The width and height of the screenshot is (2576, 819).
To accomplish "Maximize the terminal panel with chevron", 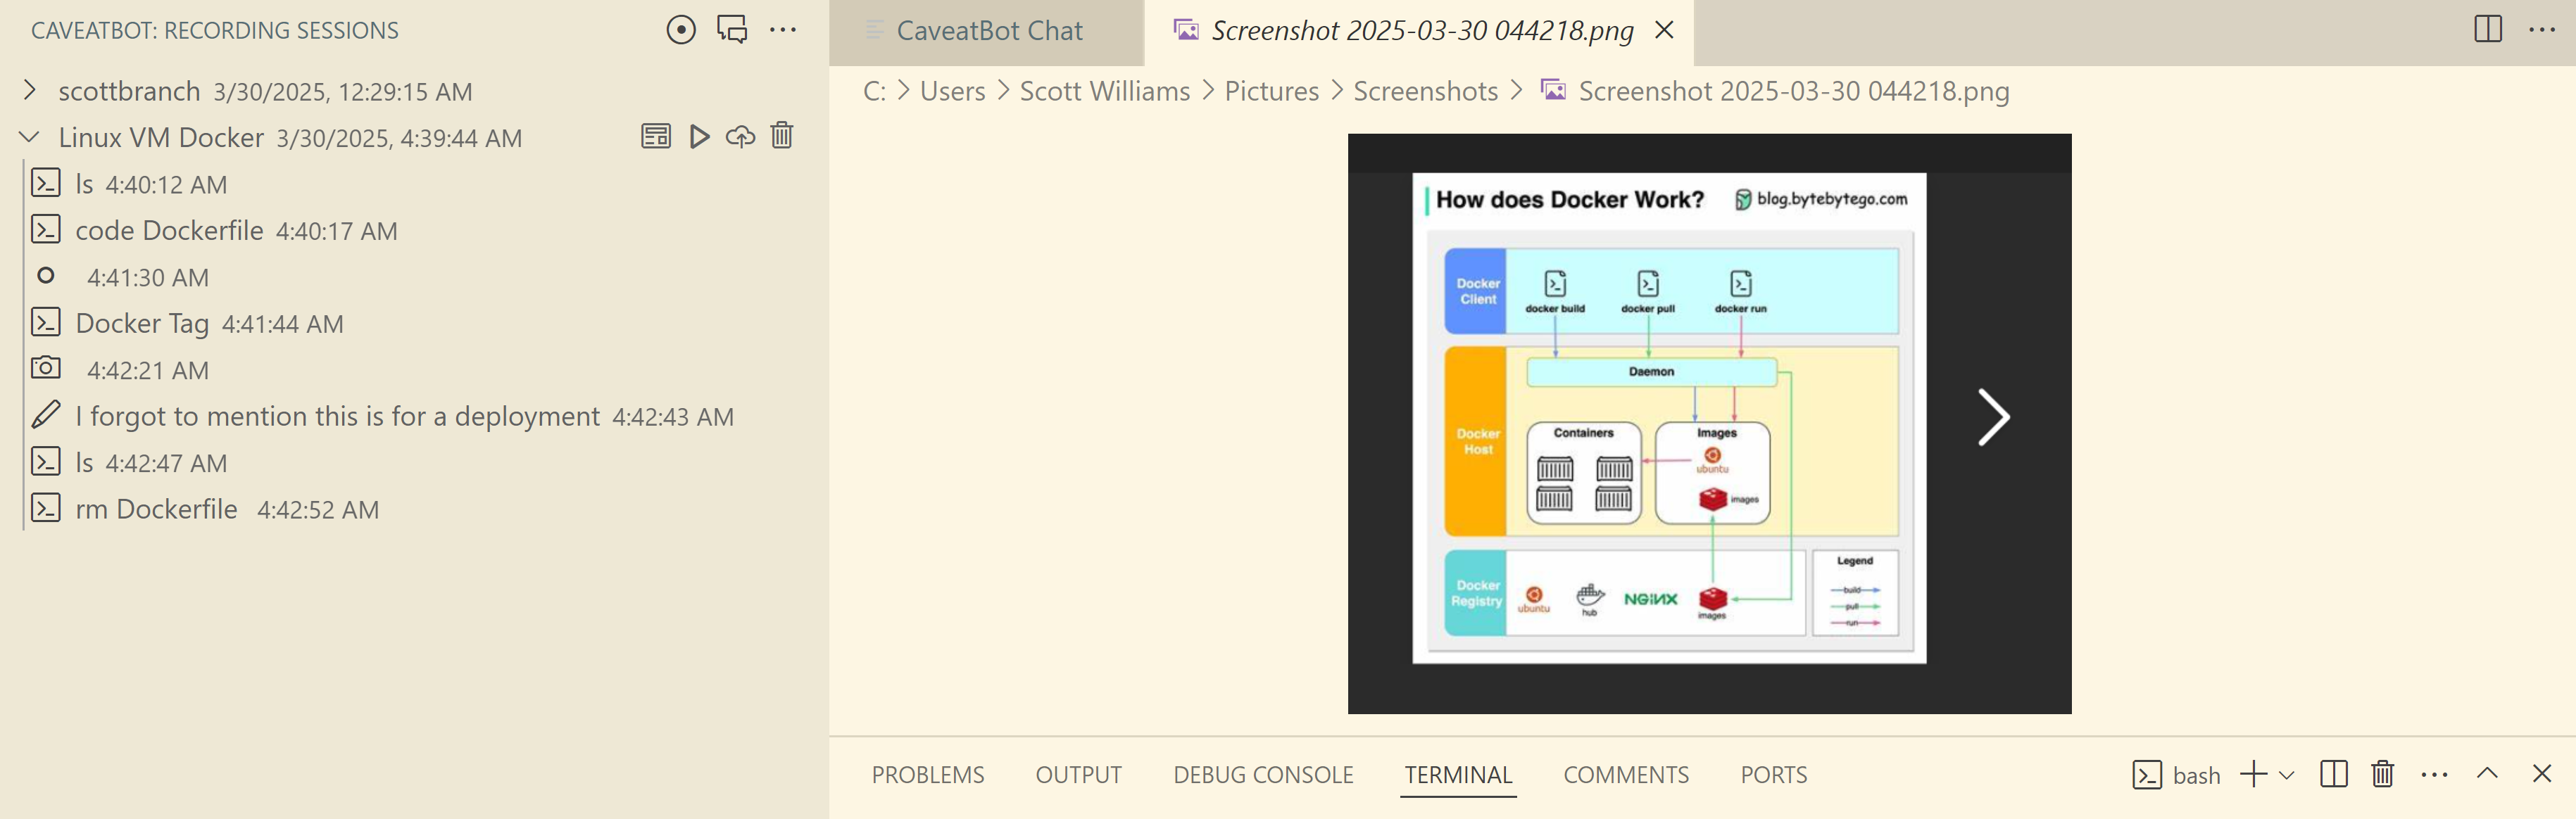I will (2487, 774).
